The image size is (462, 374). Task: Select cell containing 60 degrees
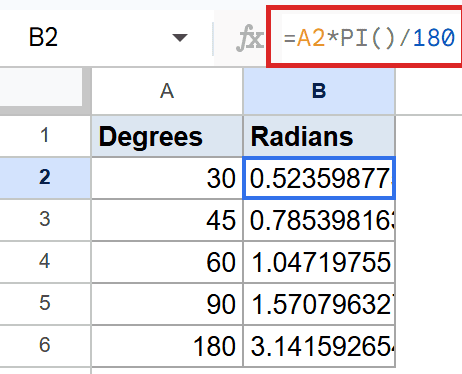[x=167, y=262]
